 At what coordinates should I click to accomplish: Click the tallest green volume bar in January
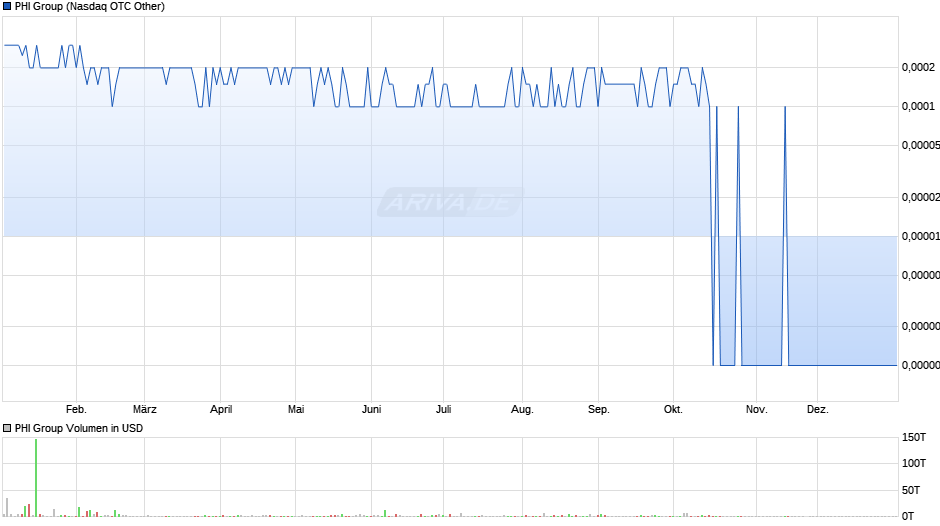coord(36,477)
